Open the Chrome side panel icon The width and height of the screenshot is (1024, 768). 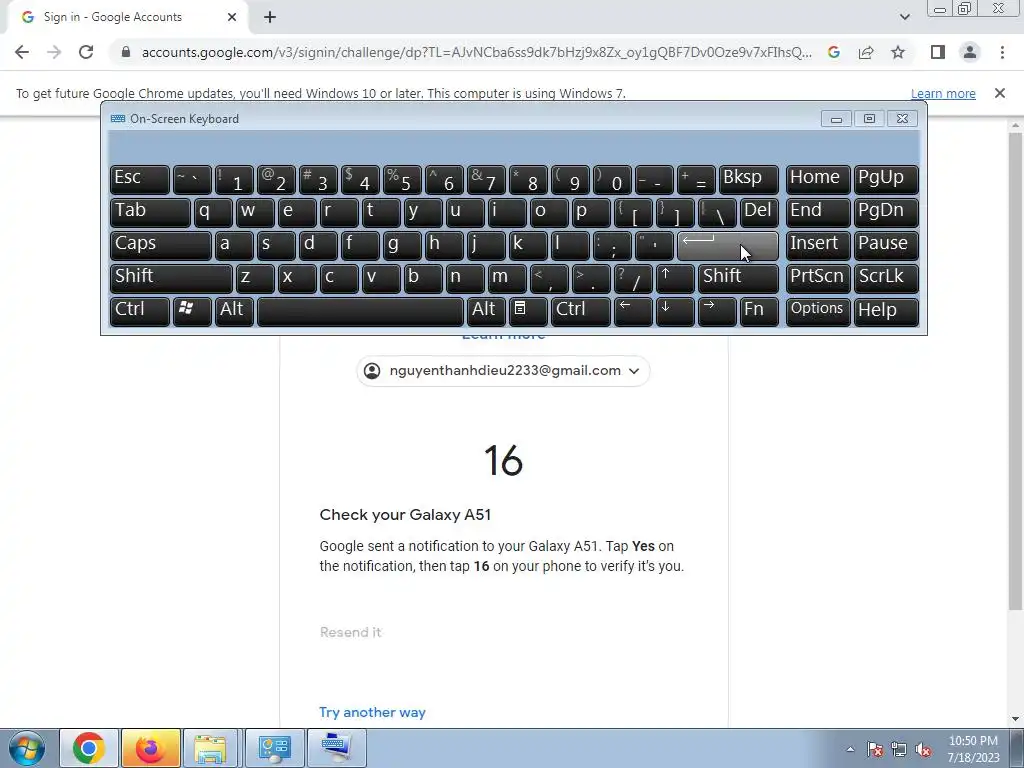pyautogui.click(x=938, y=52)
